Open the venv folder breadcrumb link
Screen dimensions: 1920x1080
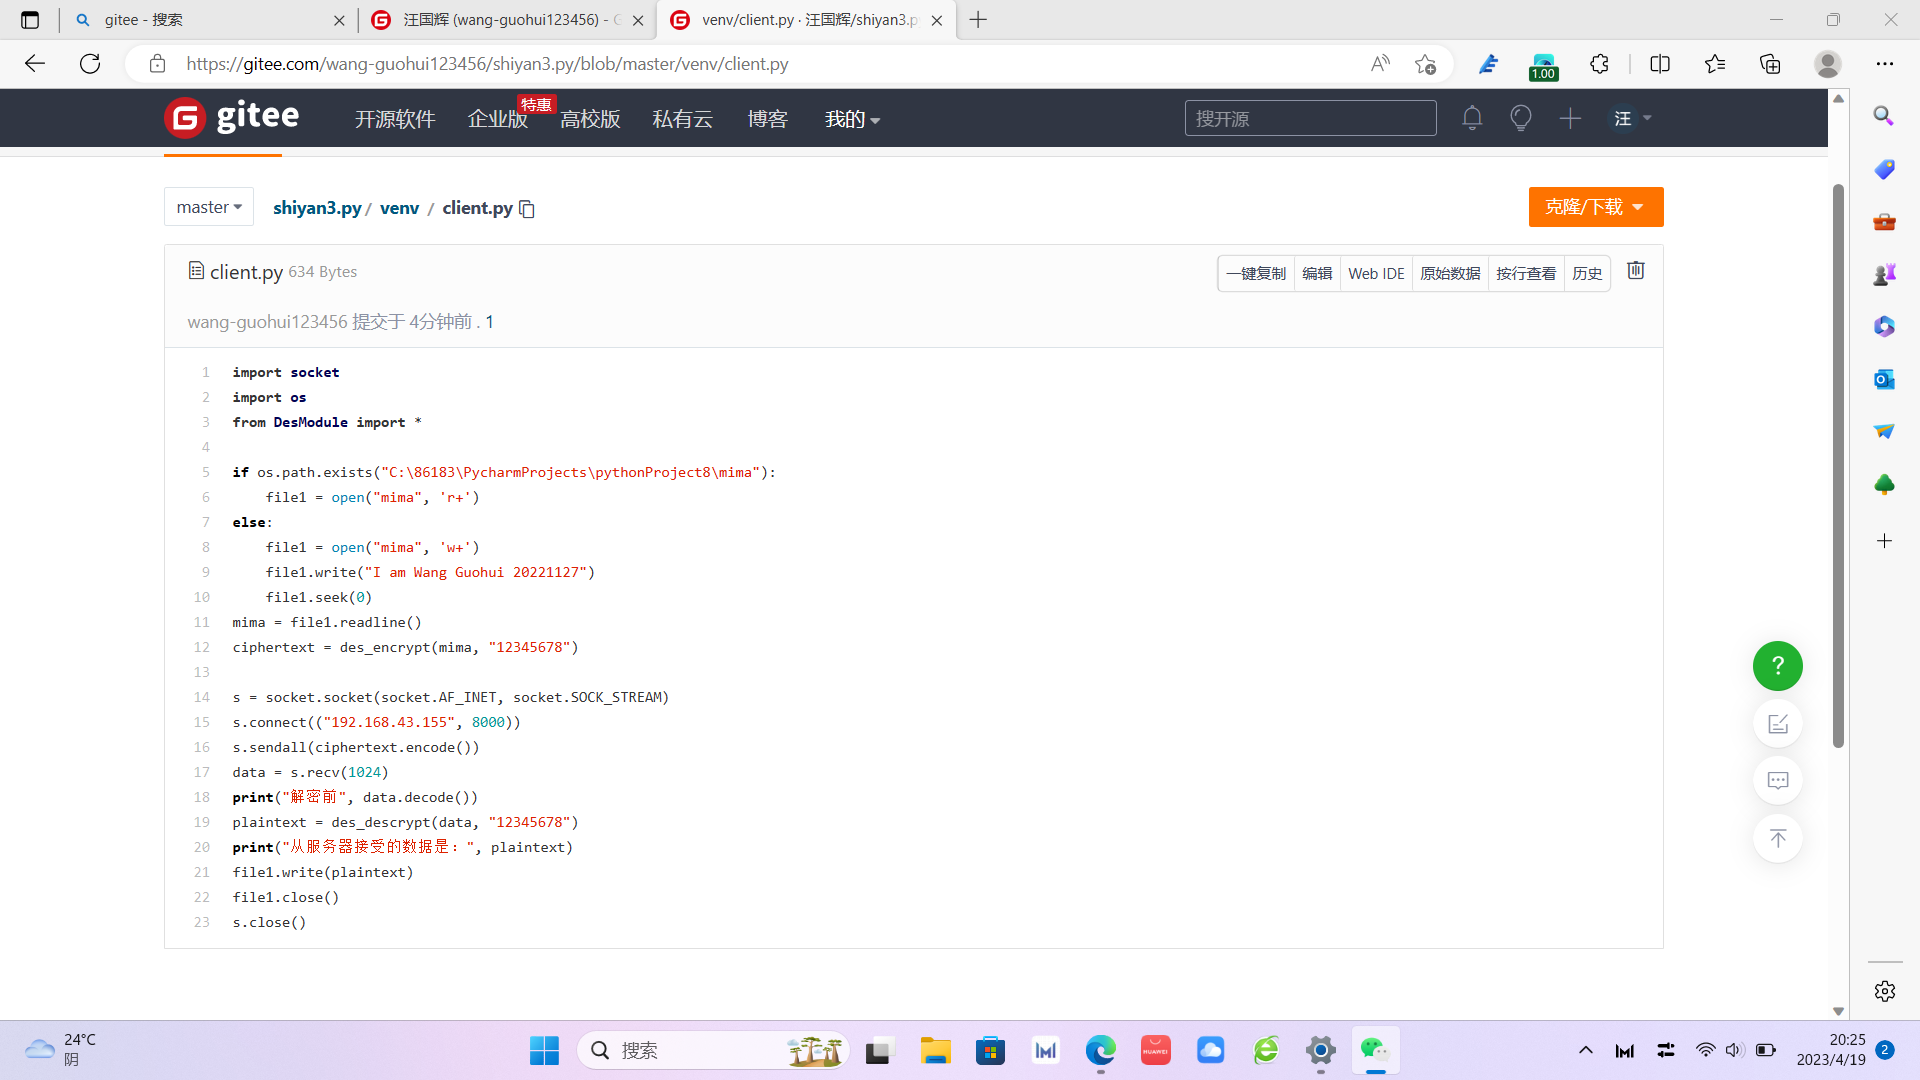click(x=399, y=208)
